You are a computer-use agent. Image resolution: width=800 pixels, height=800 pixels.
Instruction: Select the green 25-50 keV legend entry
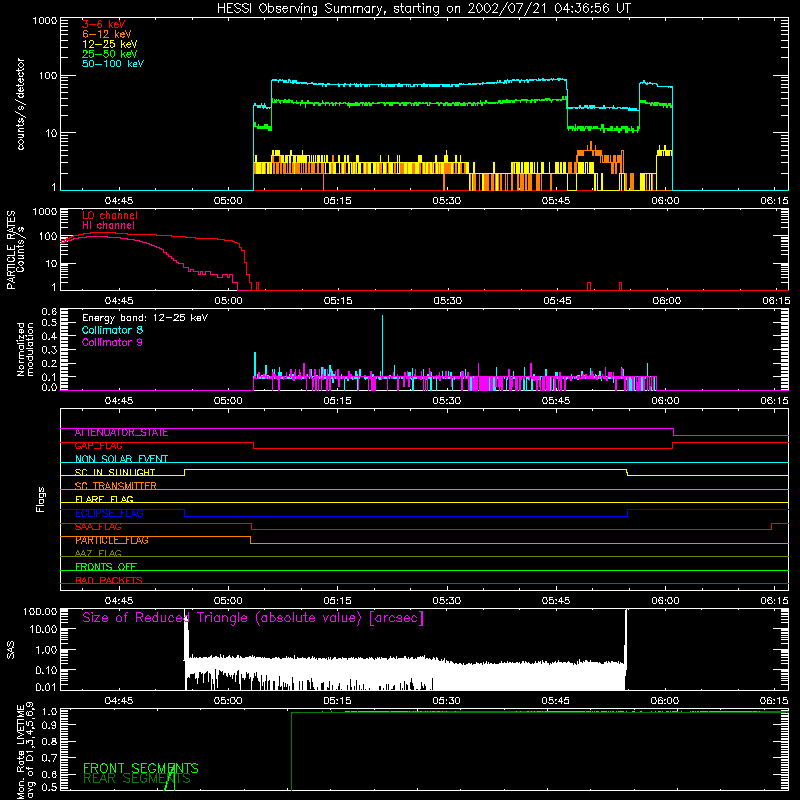(110, 54)
